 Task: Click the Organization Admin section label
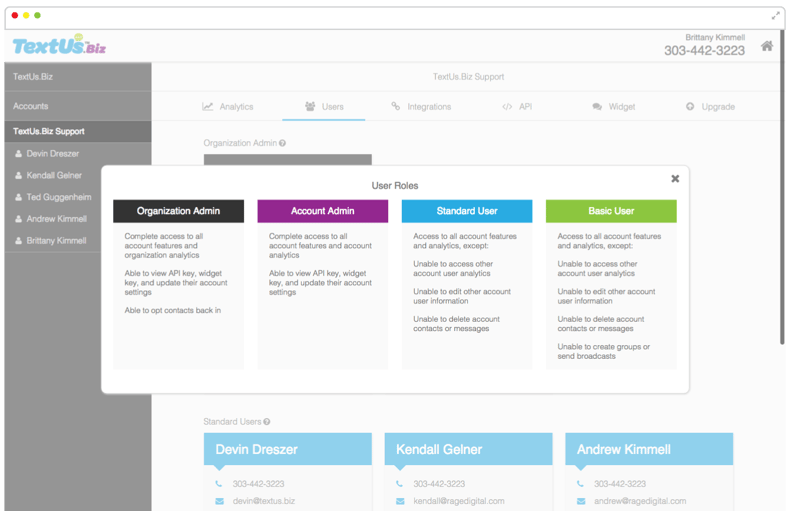tap(240, 143)
